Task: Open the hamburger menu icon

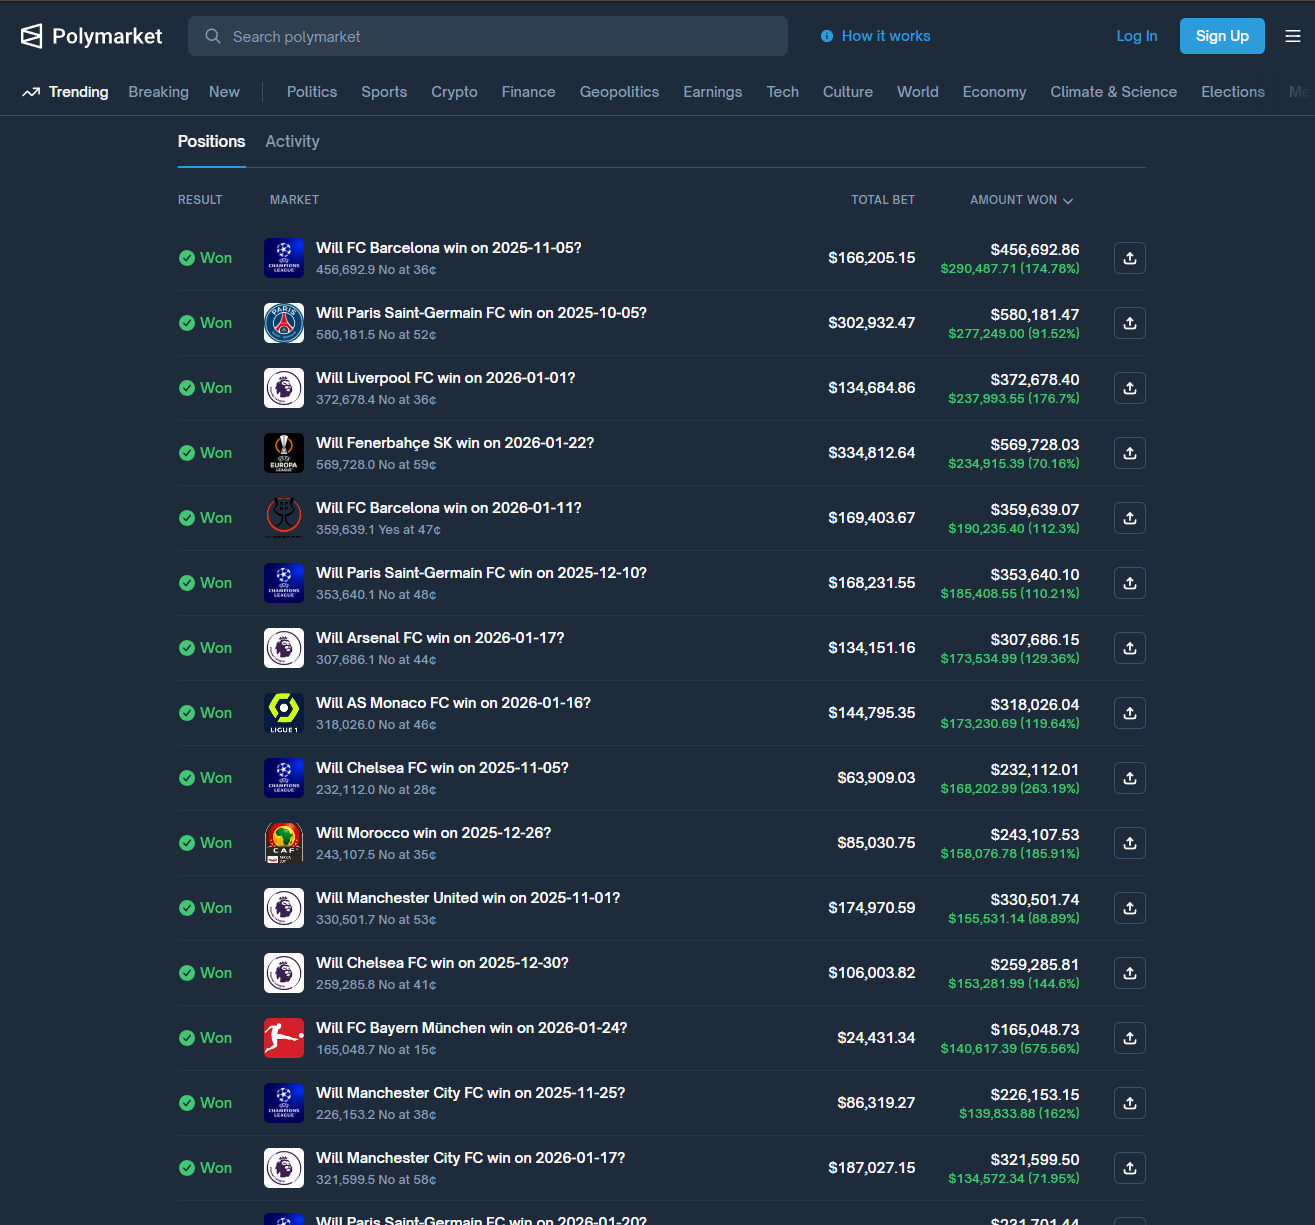Action: [x=1293, y=36]
